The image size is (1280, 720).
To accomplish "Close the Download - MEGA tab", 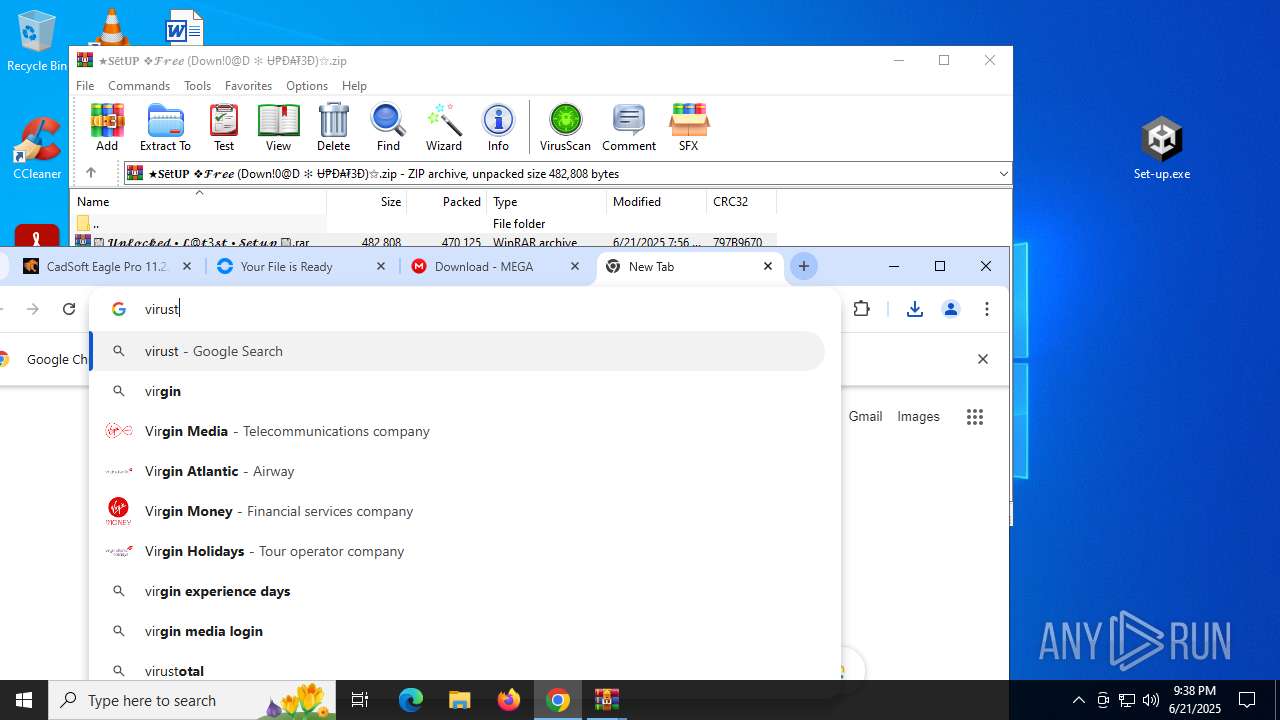I will [574, 266].
